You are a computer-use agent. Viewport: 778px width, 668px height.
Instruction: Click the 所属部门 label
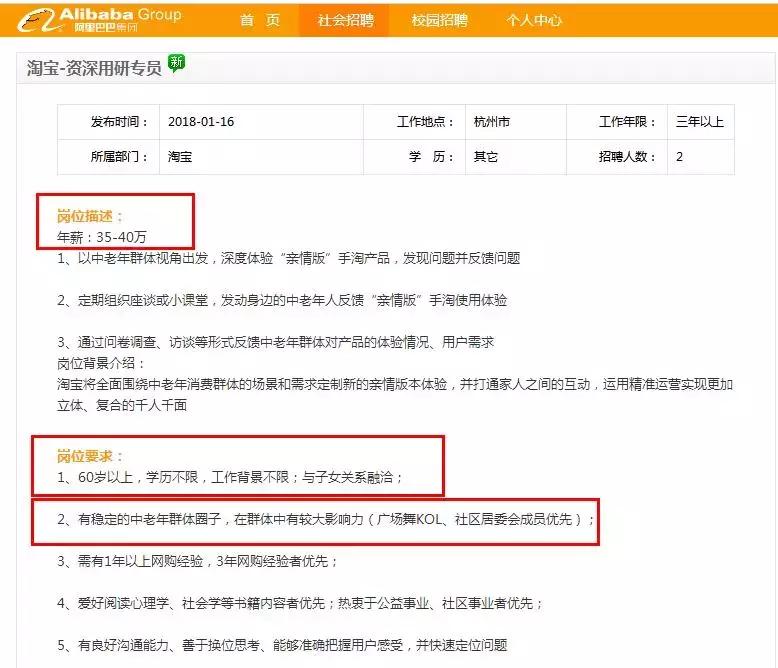click(x=119, y=157)
